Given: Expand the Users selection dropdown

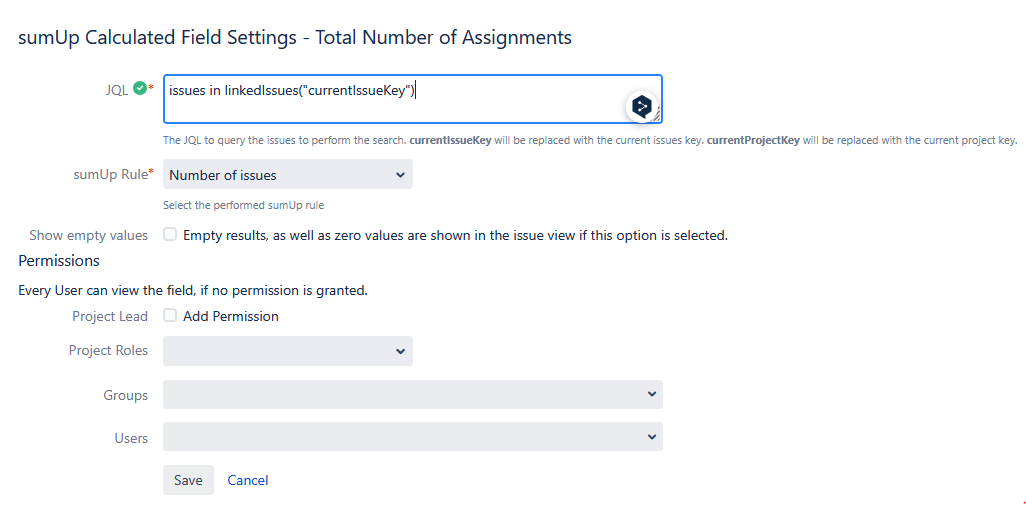Looking at the screenshot, I should 412,437.
